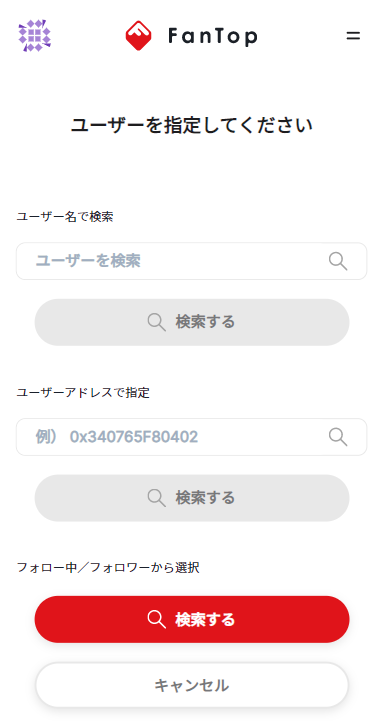Click gray 検索する button below username field
This screenshot has height=723, width=386.
tap(192, 322)
